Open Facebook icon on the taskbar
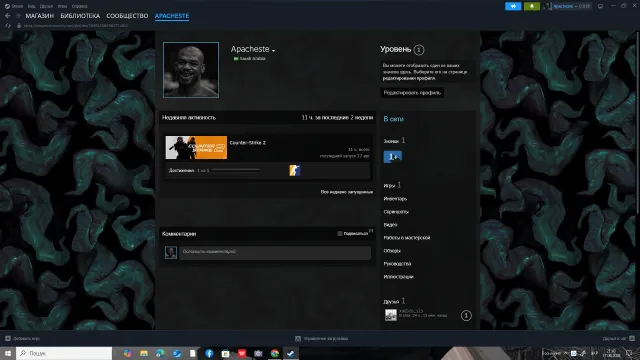This screenshot has height=360, width=640. point(209,353)
